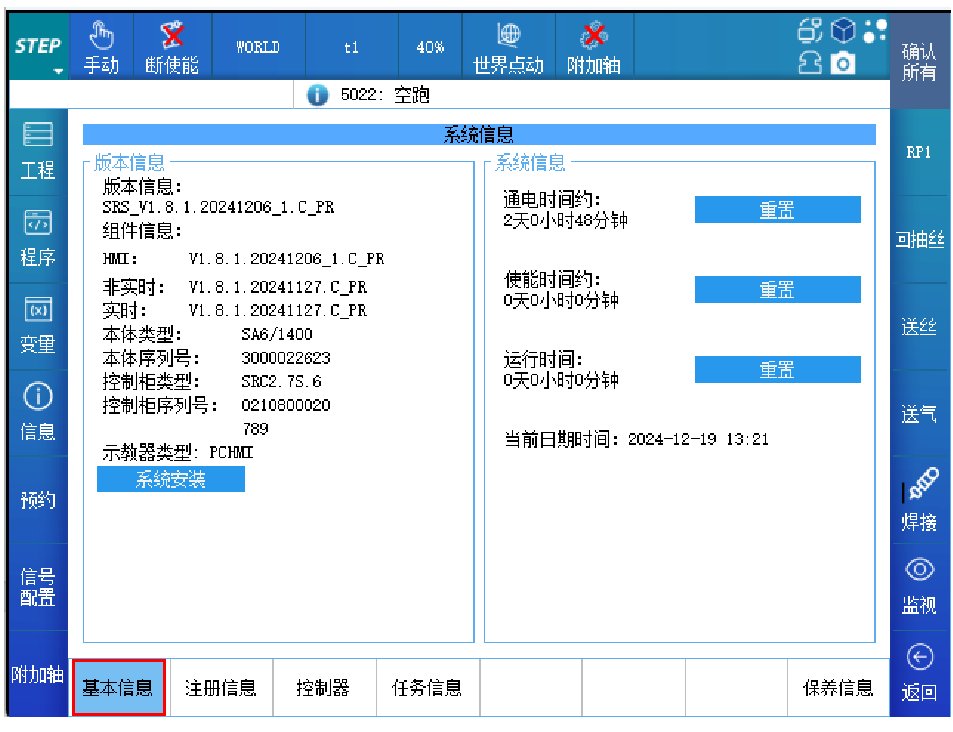953x732 pixels.
Task: Open the WORLD coordinate system selector
Action: pyautogui.click(x=257, y=47)
